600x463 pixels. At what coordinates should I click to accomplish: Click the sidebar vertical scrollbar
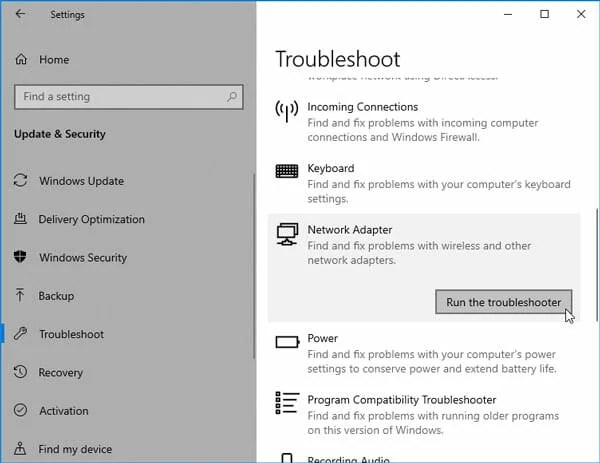coord(253,266)
